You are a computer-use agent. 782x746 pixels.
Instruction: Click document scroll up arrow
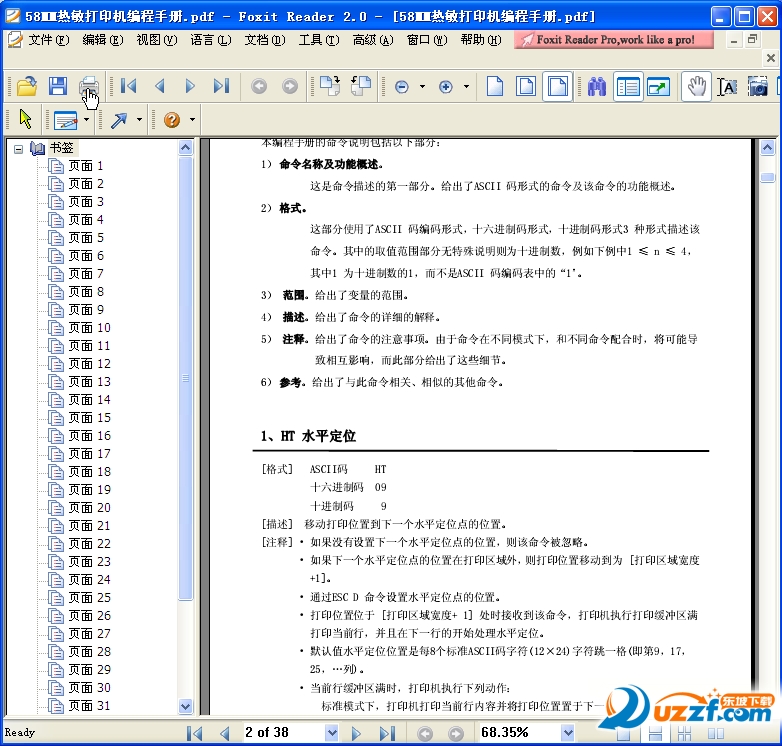768,148
